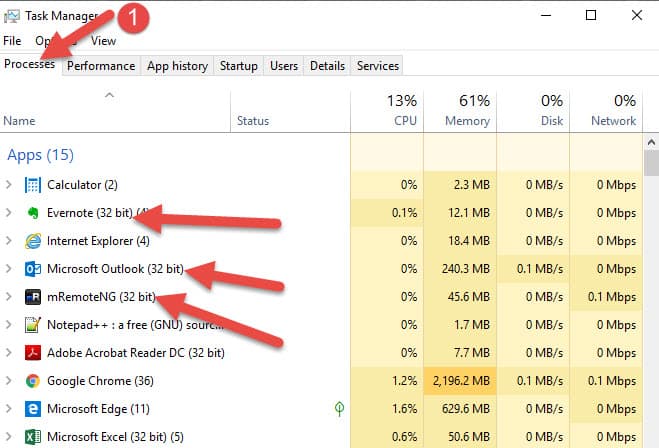Click Outlook's 240.3 MB memory value
The height and width of the screenshot is (448, 659).
pyautogui.click(x=466, y=269)
